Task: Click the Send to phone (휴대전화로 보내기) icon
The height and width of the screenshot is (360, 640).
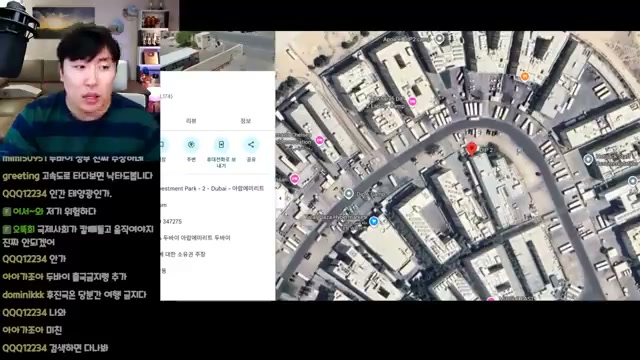Action: point(221,145)
